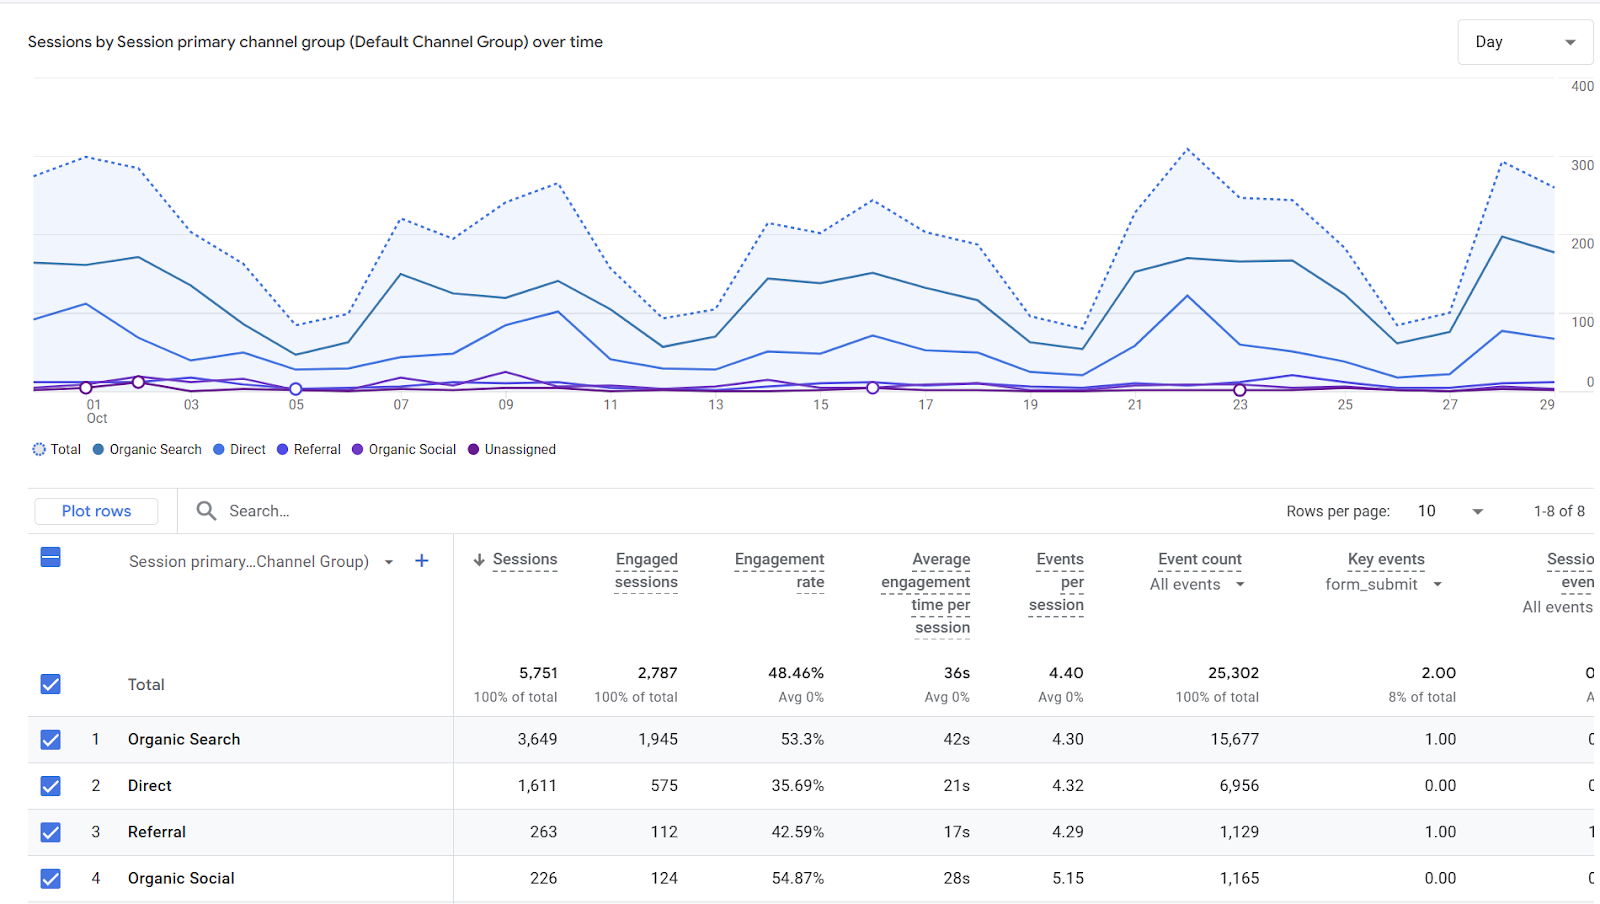This screenshot has height=904, width=1600.
Task: Click the total sessions value 5,751
Action: (x=538, y=673)
